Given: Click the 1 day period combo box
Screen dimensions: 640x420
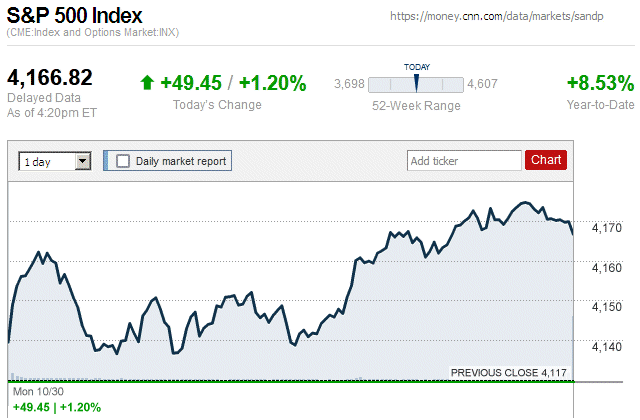Looking at the screenshot, I should (x=47, y=160).
